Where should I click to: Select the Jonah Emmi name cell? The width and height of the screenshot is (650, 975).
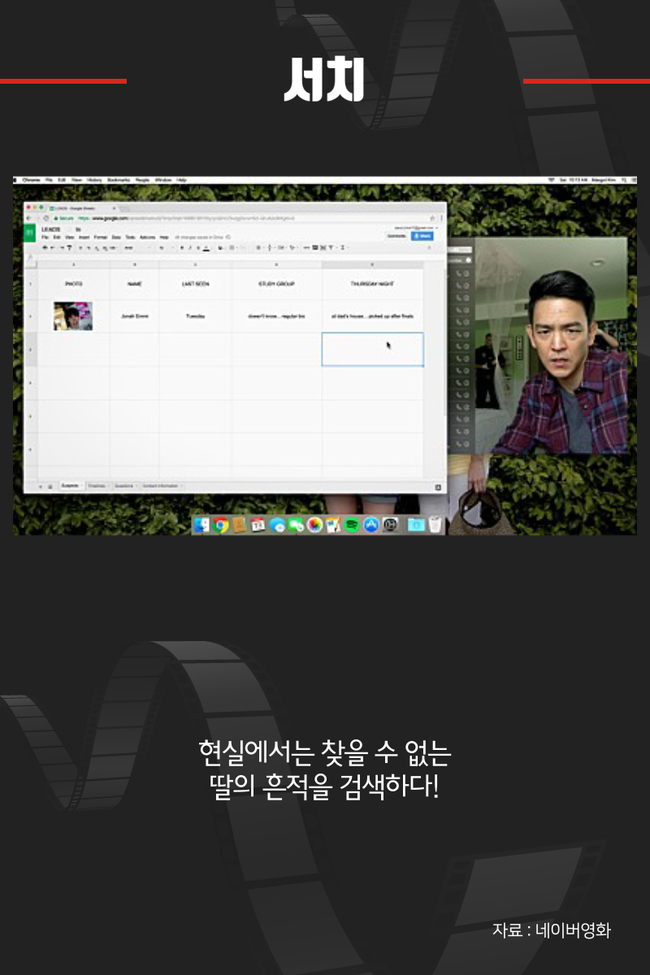pyautogui.click(x=134, y=317)
